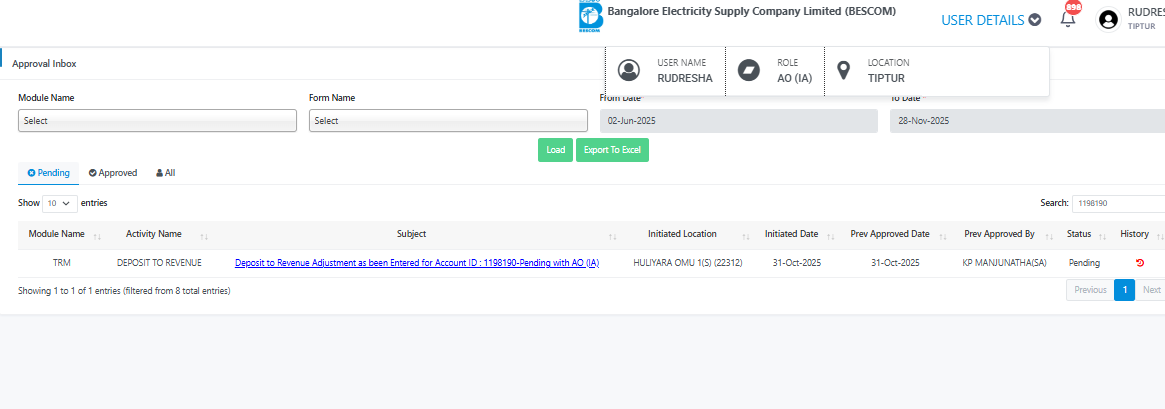Screen dimensions: 1165x409
Task: Click the AO (IA) role value
Action: 794,78
